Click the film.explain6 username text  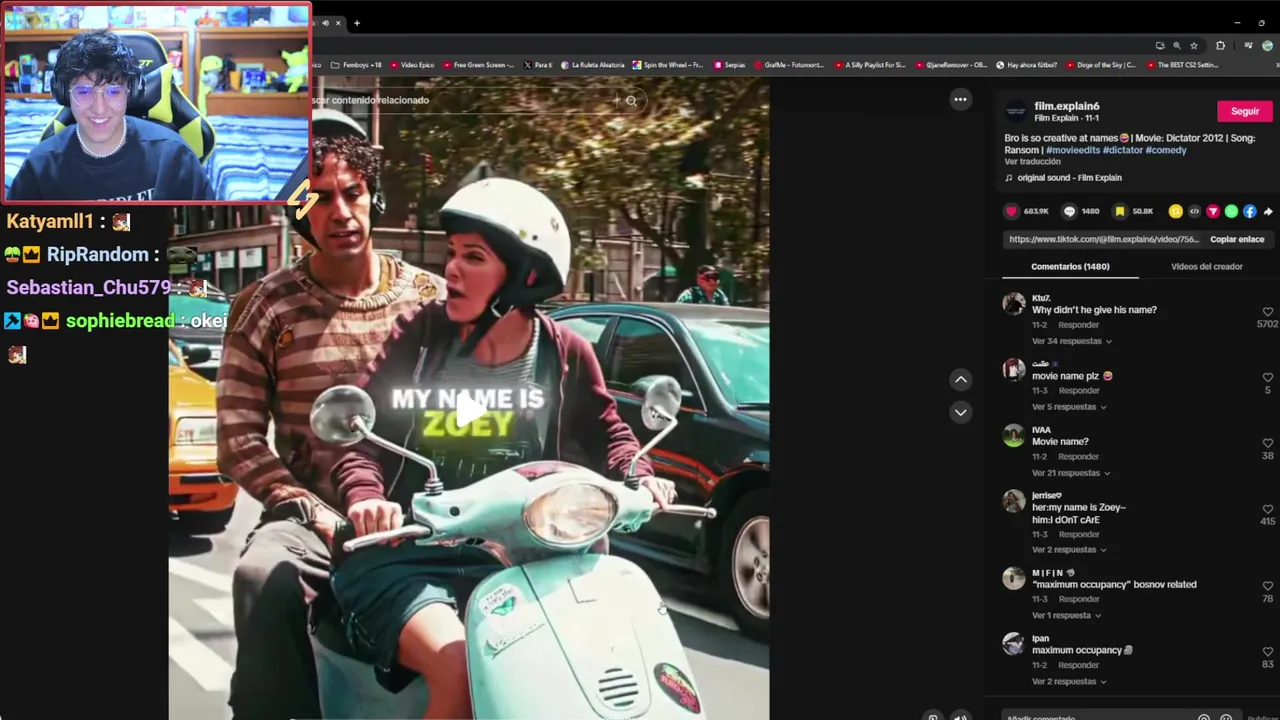[1066, 106]
